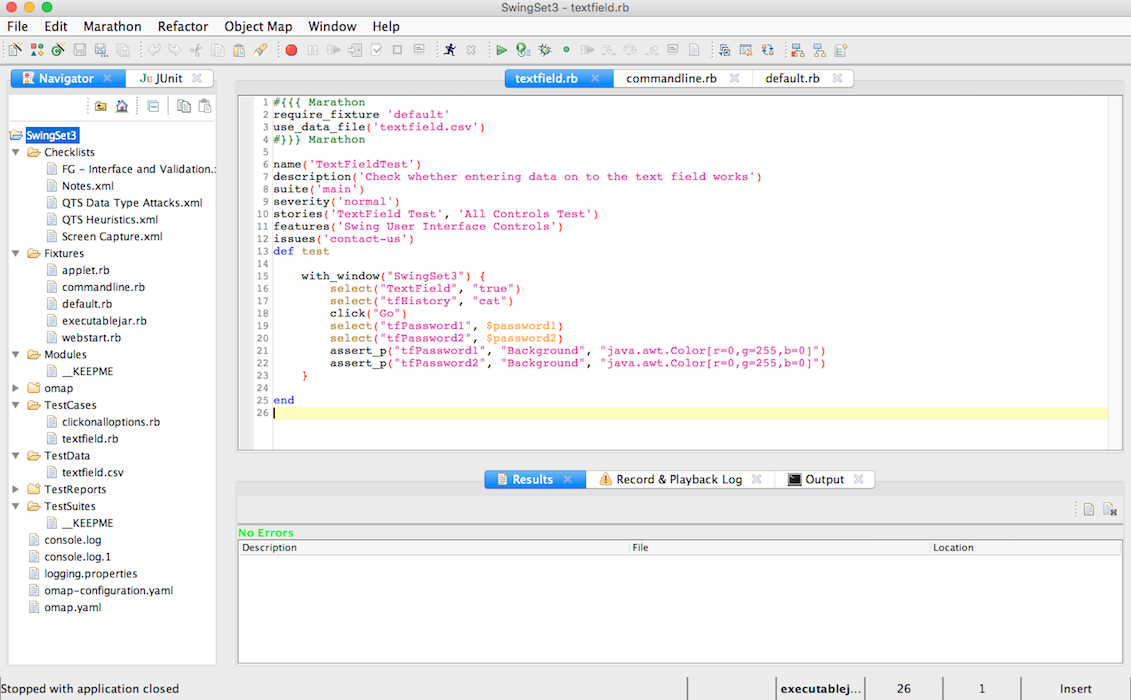Image resolution: width=1131 pixels, height=700 pixels.
Task: Click the Home icon in Navigator toolbar
Action: (x=122, y=107)
